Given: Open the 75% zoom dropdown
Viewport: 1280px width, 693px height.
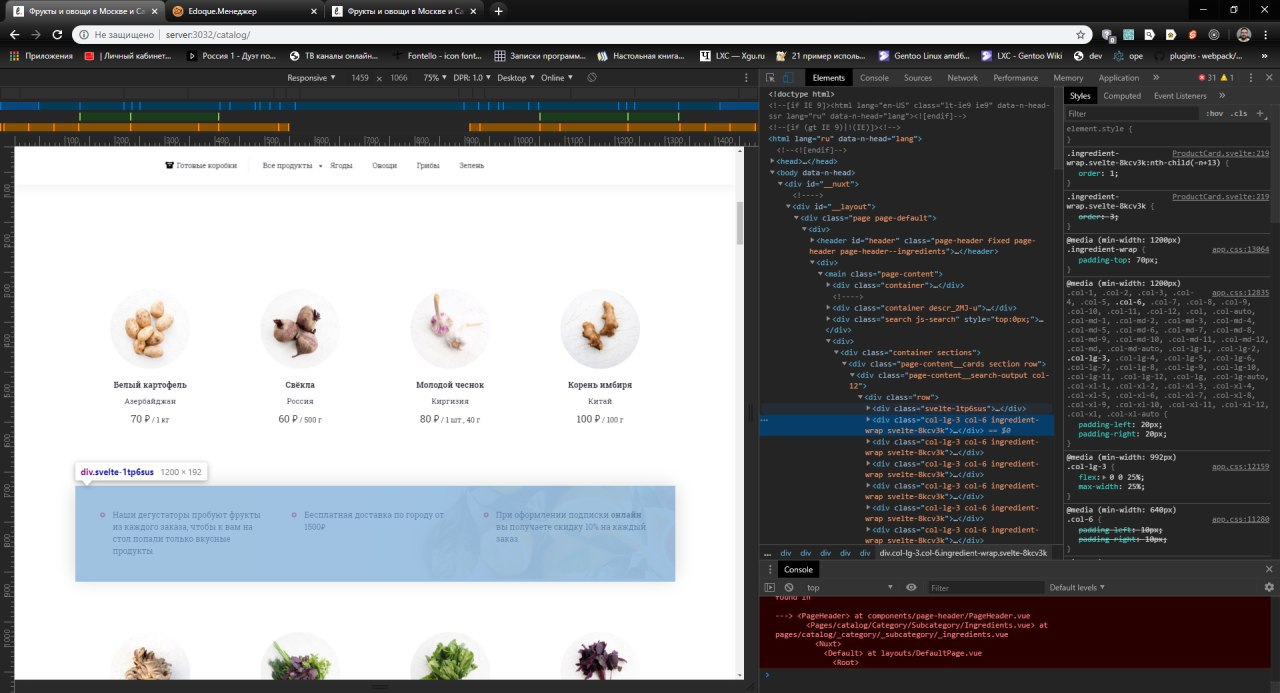Looking at the screenshot, I should point(433,78).
